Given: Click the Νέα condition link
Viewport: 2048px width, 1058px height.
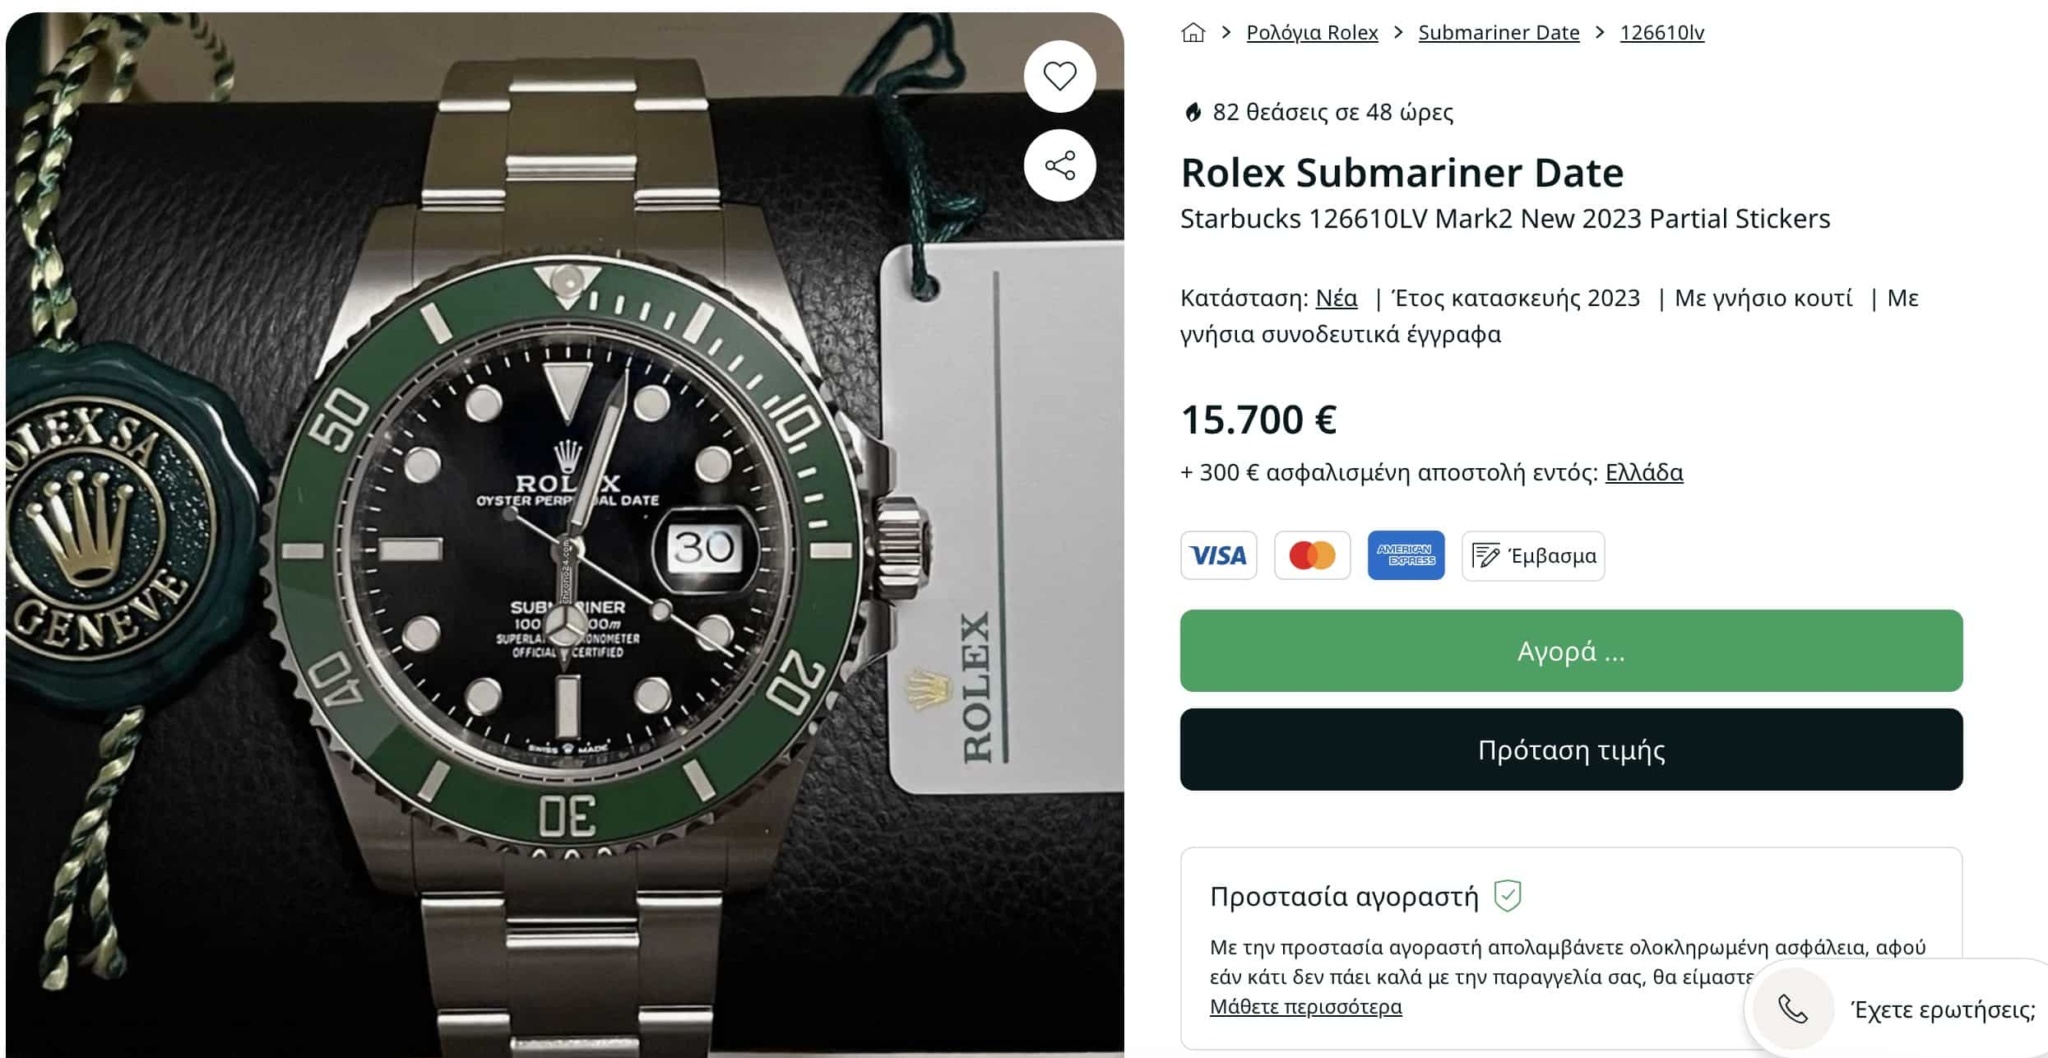Looking at the screenshot, I should point(1334,297).
